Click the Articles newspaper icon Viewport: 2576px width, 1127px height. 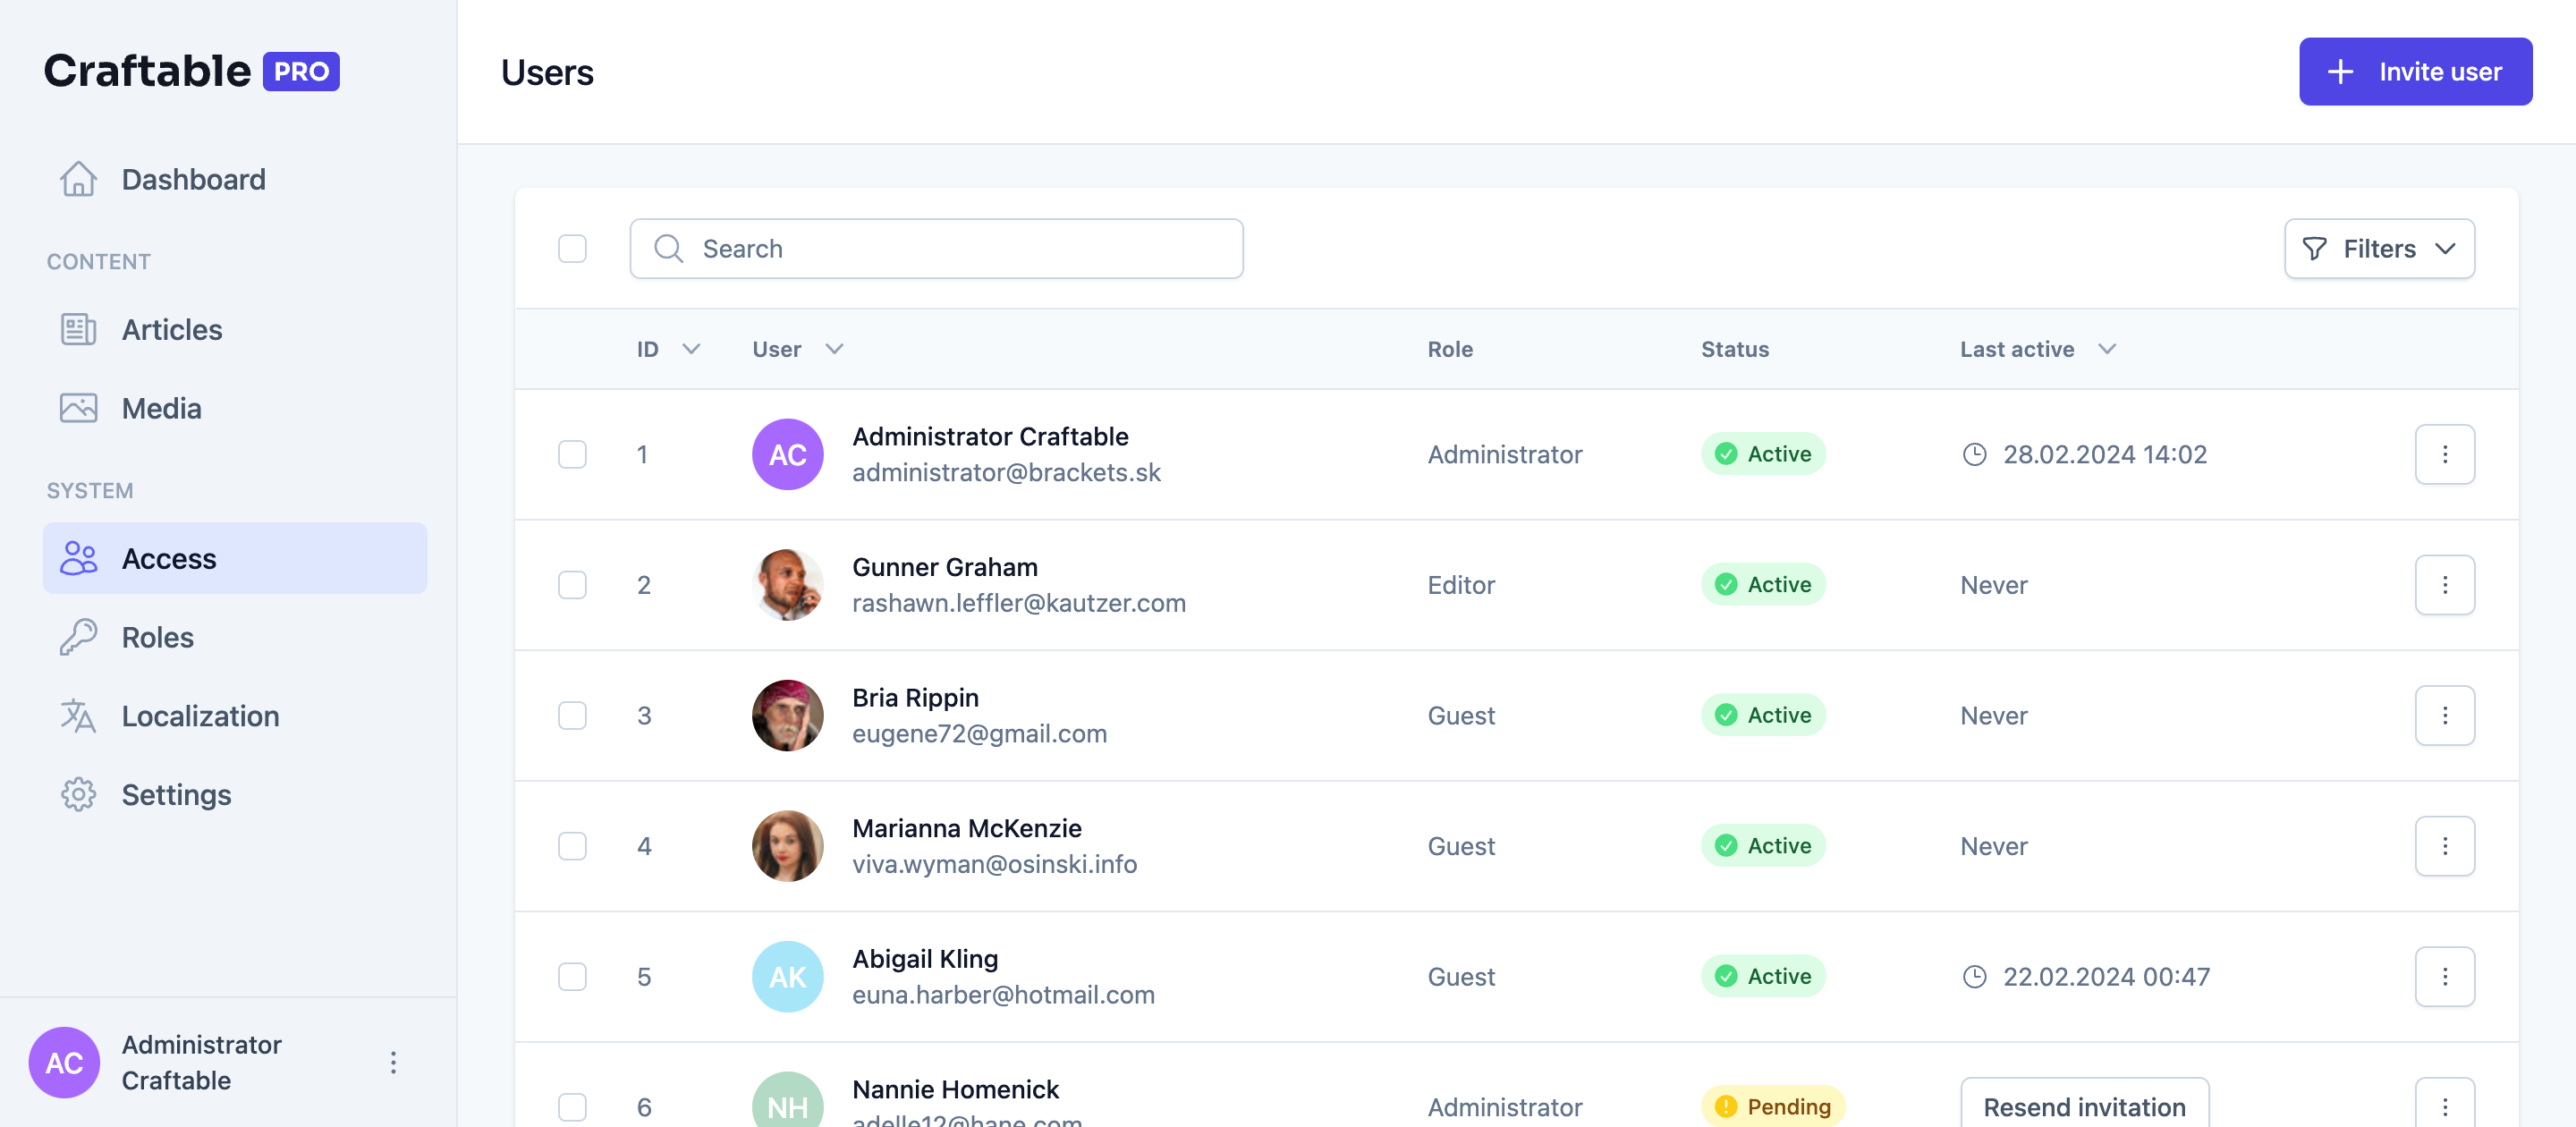(78, 330)
